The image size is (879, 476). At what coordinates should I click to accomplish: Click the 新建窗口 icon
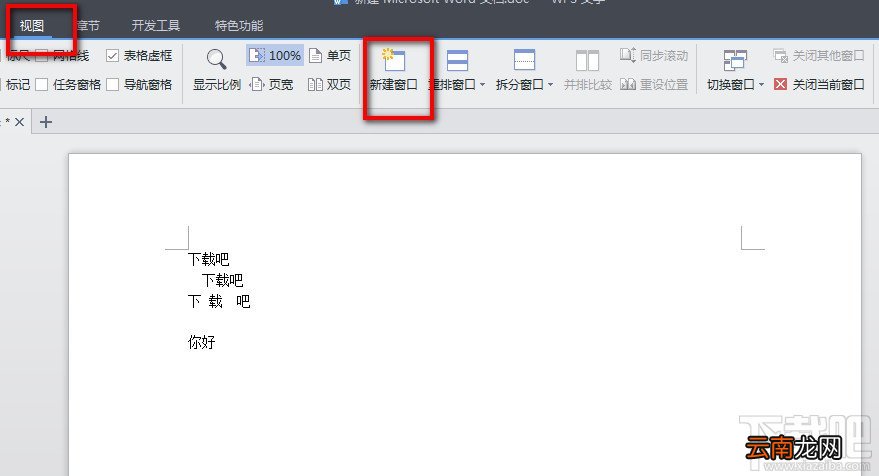[x=394, y=60]
